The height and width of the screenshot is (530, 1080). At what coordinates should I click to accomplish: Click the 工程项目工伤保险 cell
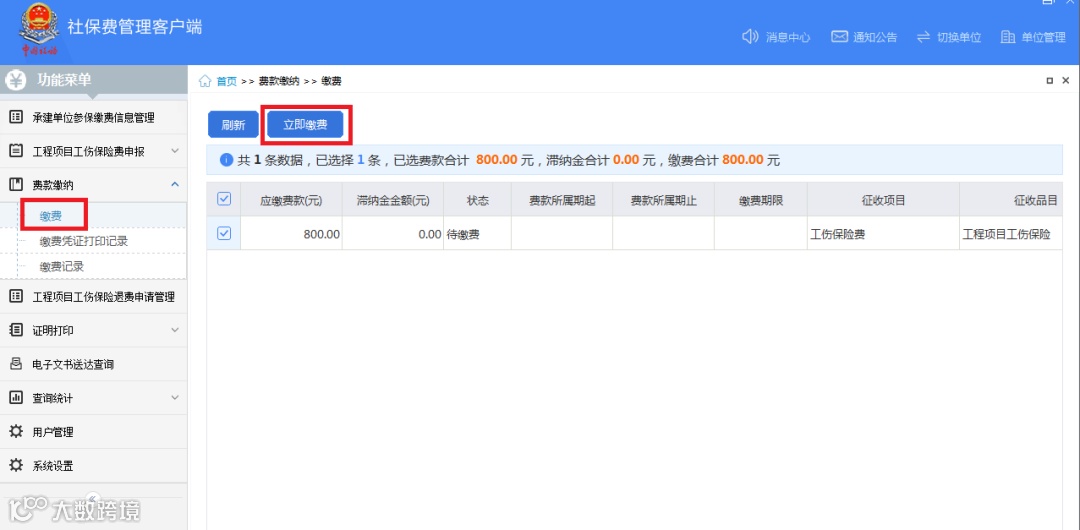coord(1011,234)
